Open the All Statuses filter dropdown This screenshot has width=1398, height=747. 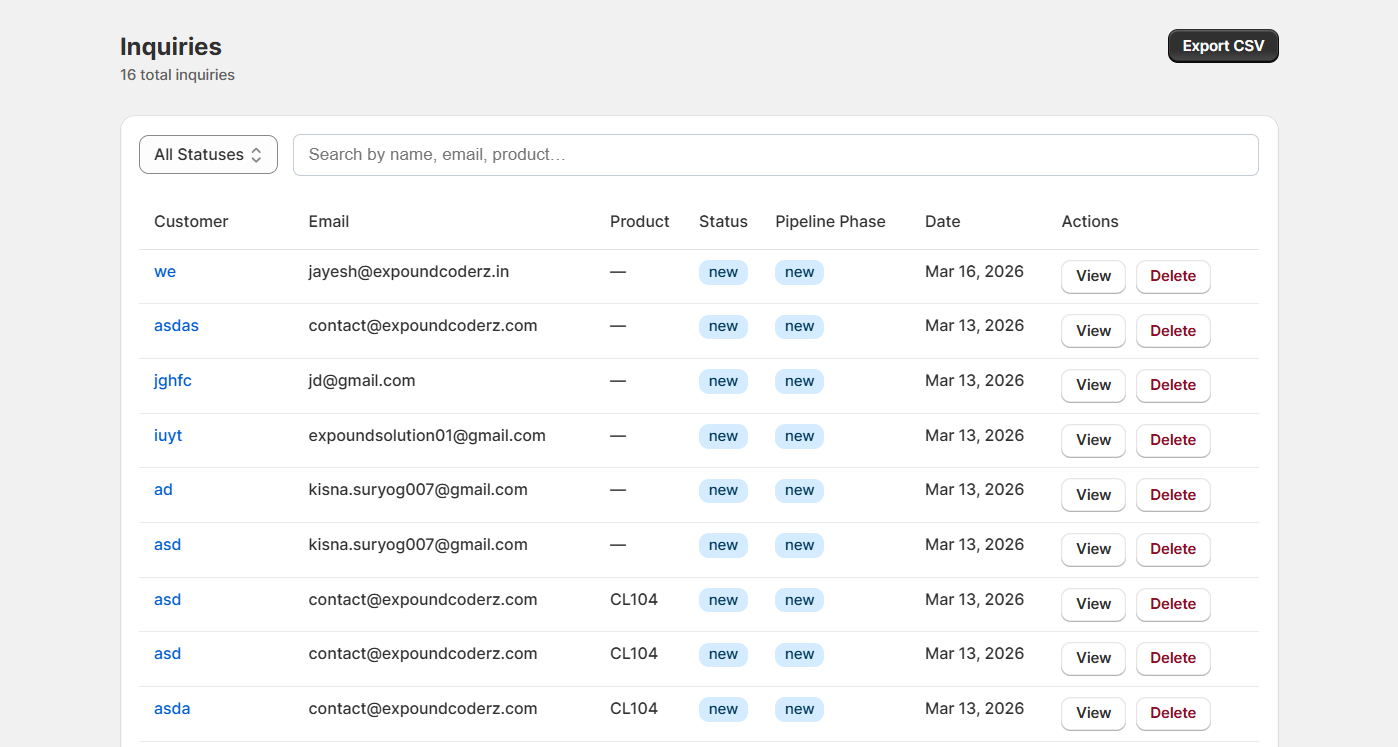coord(208,155)
